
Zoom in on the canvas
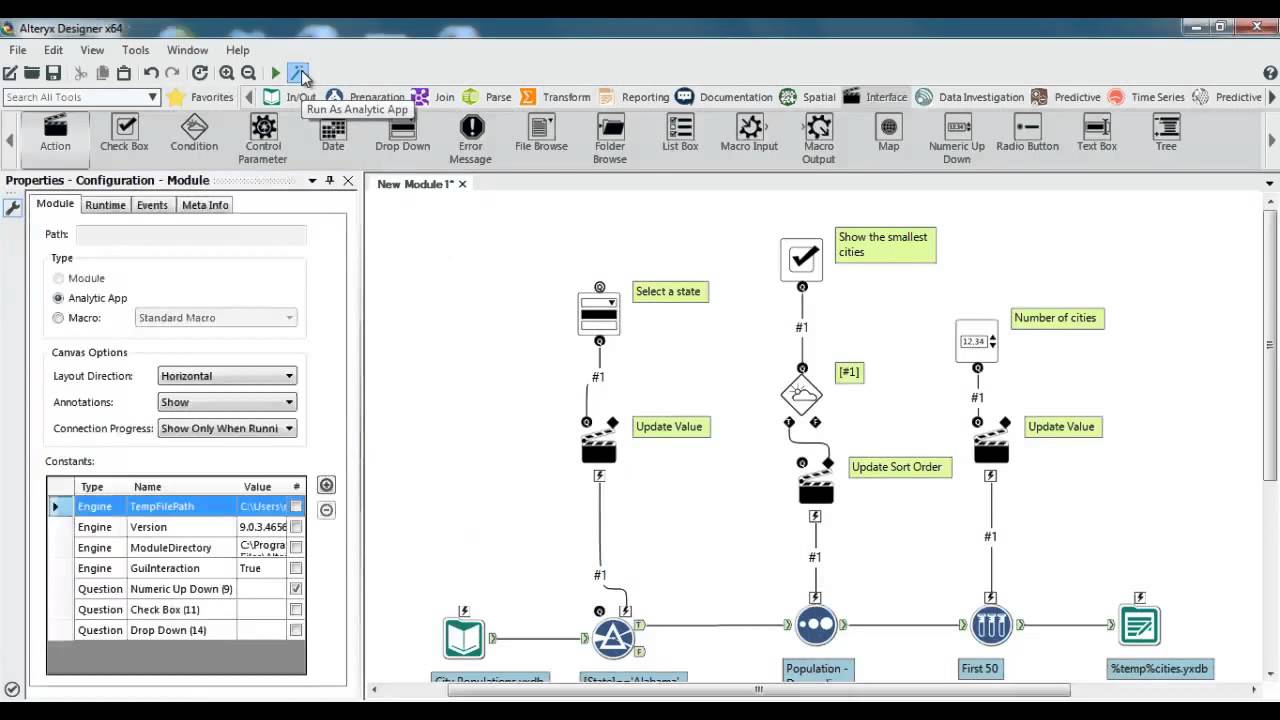tap(227, 73)
